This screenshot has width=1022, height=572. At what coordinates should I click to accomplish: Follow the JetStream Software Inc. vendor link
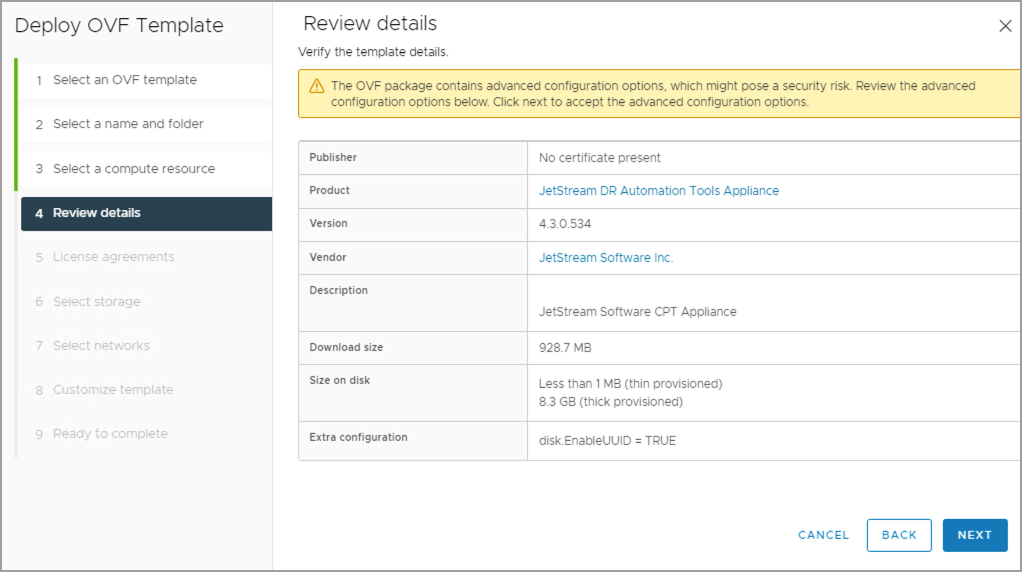[606, 258]
